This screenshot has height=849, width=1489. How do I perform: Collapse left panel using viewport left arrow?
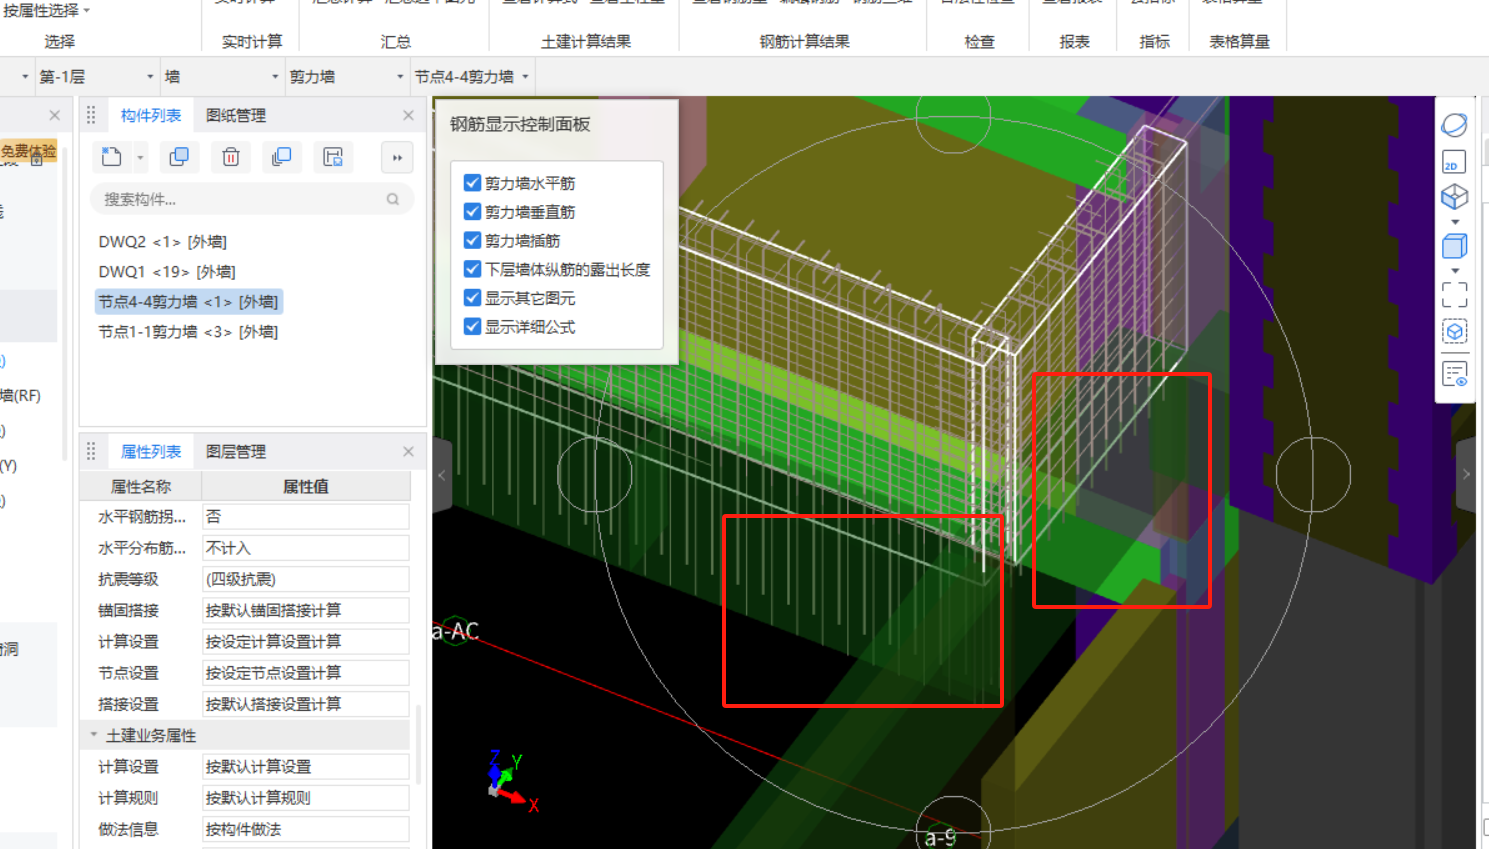(x=441, y=475)
